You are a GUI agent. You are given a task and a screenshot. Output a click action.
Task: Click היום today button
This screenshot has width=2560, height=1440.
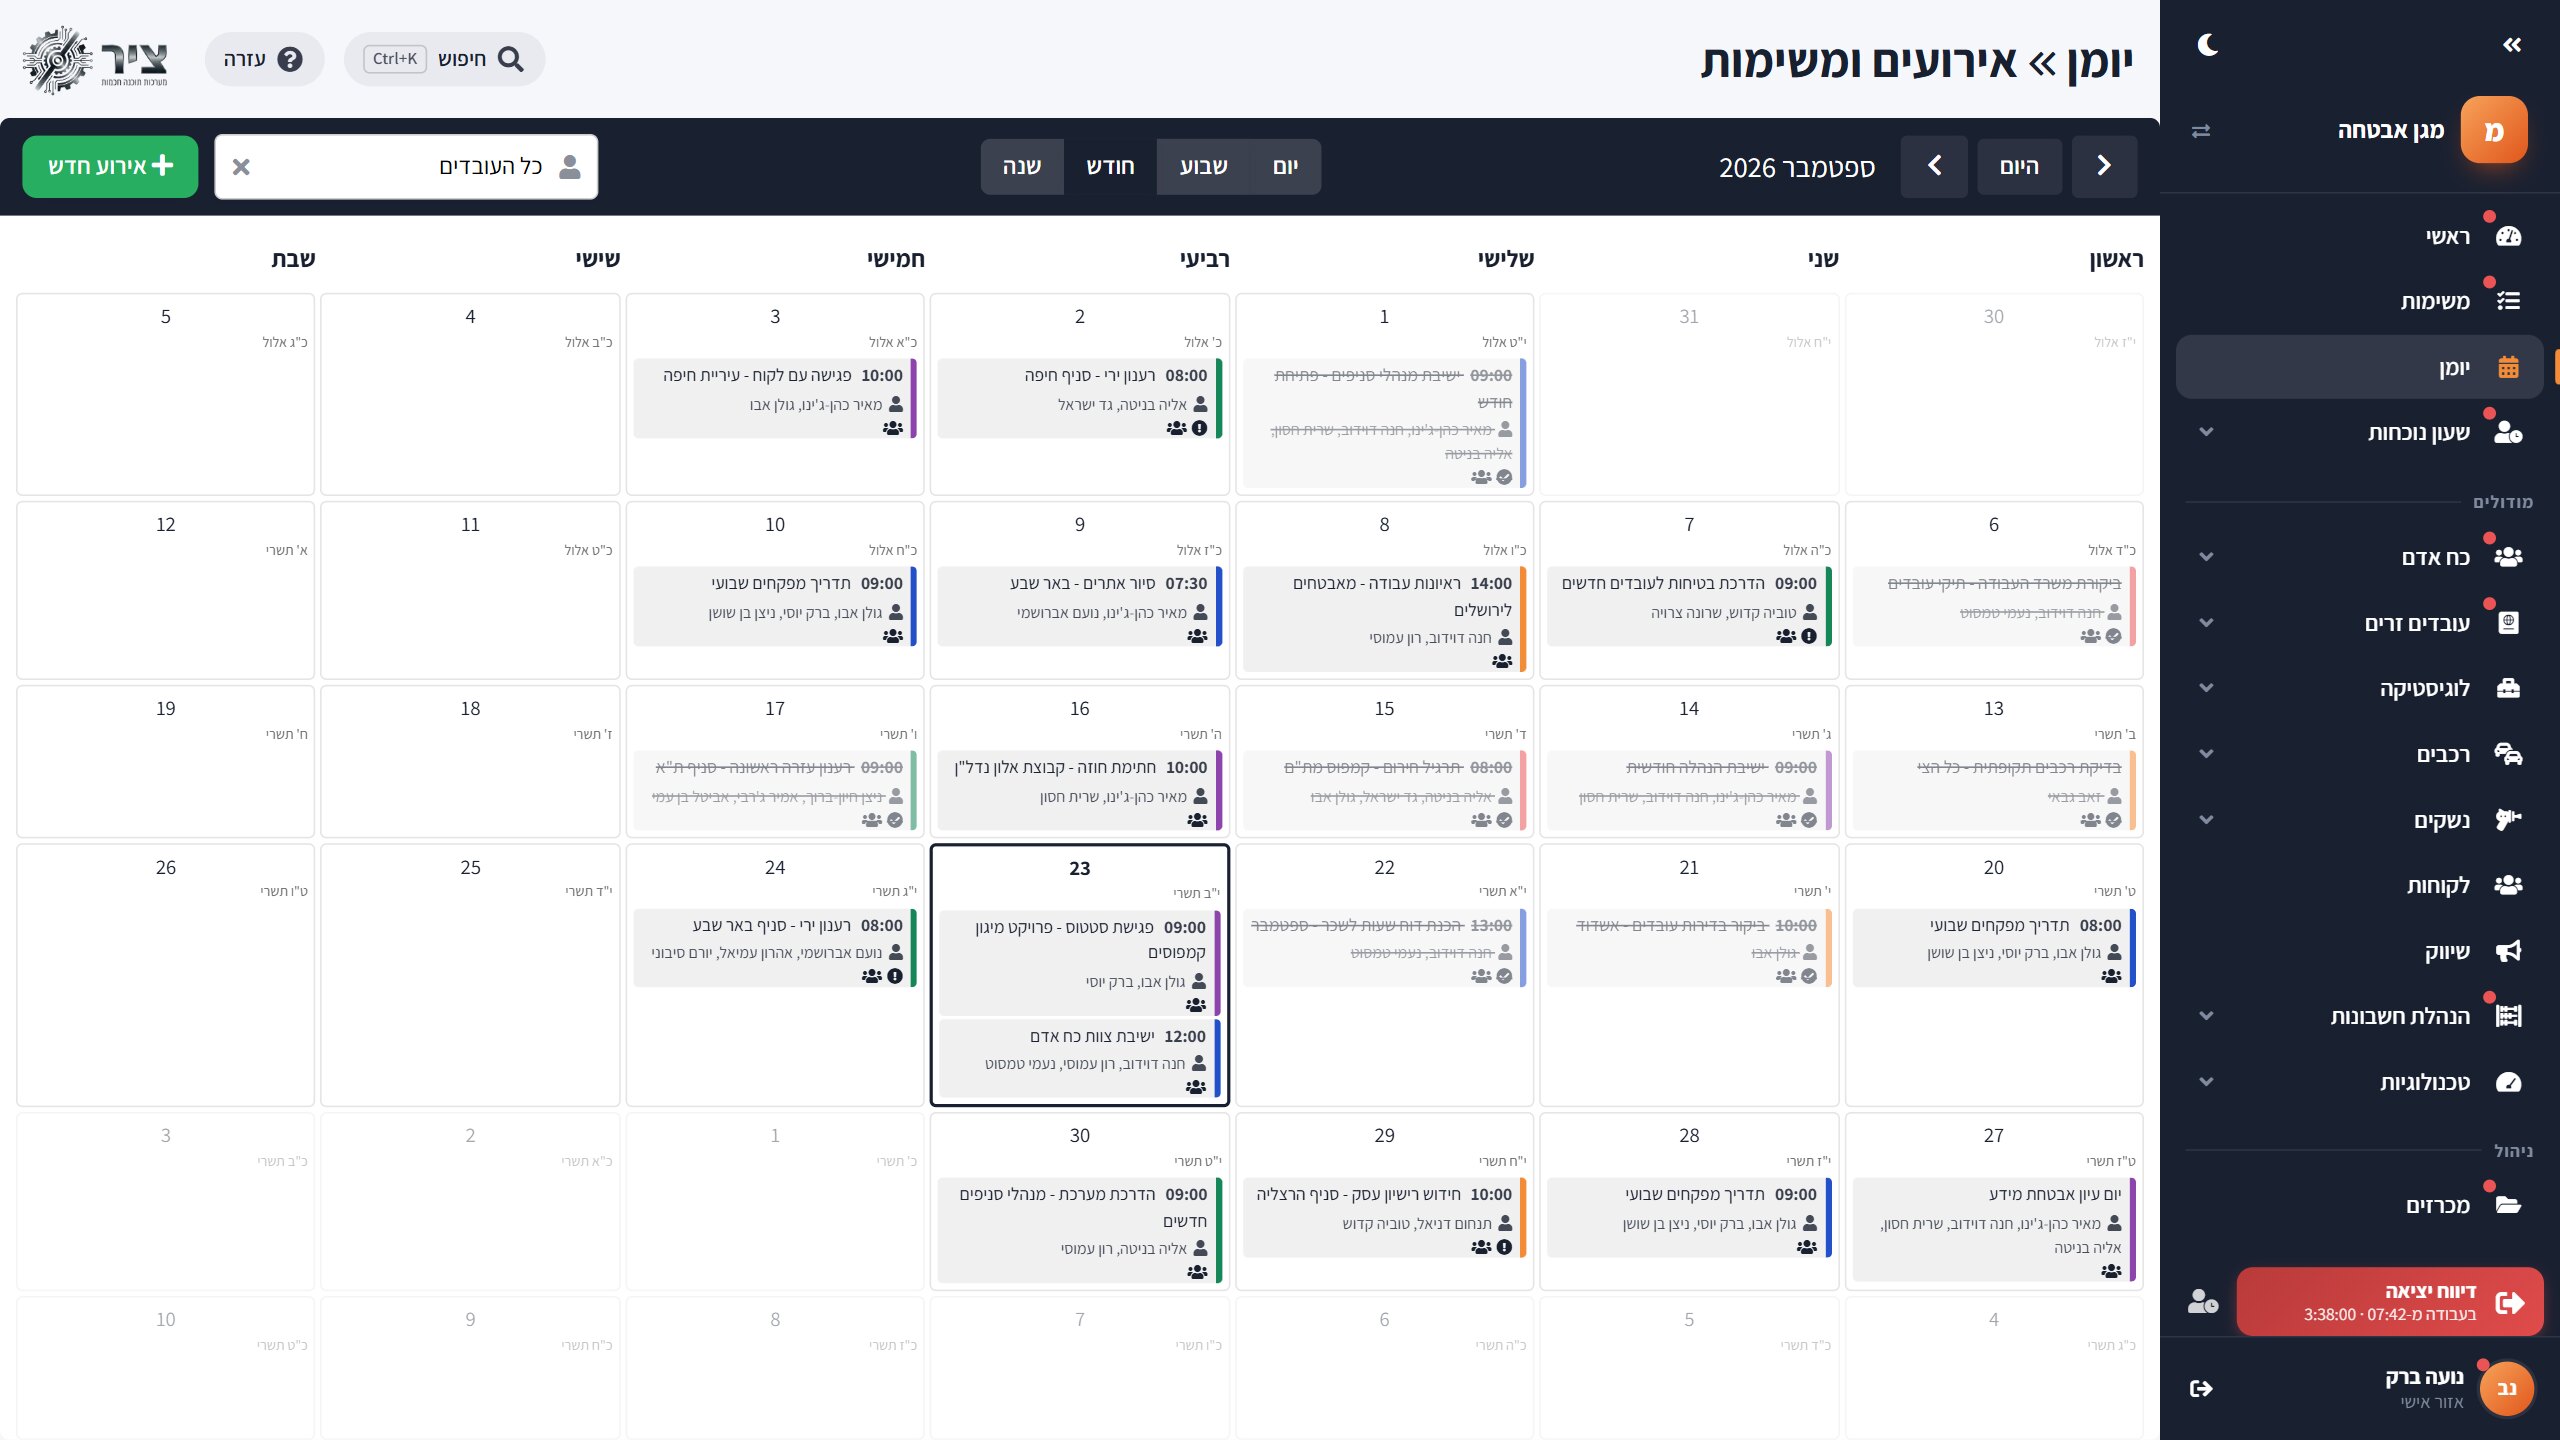pos(2019,166)
